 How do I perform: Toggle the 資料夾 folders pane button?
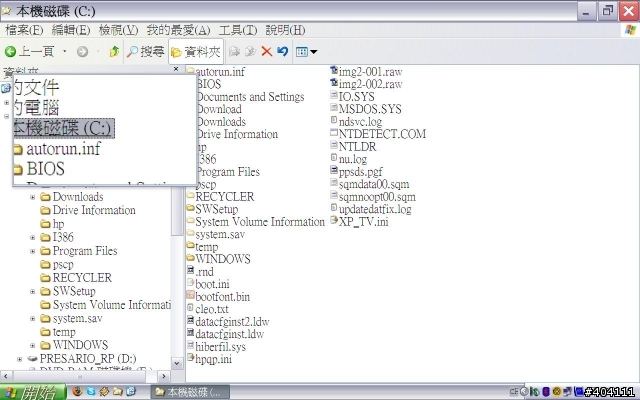tap(196, 52)
